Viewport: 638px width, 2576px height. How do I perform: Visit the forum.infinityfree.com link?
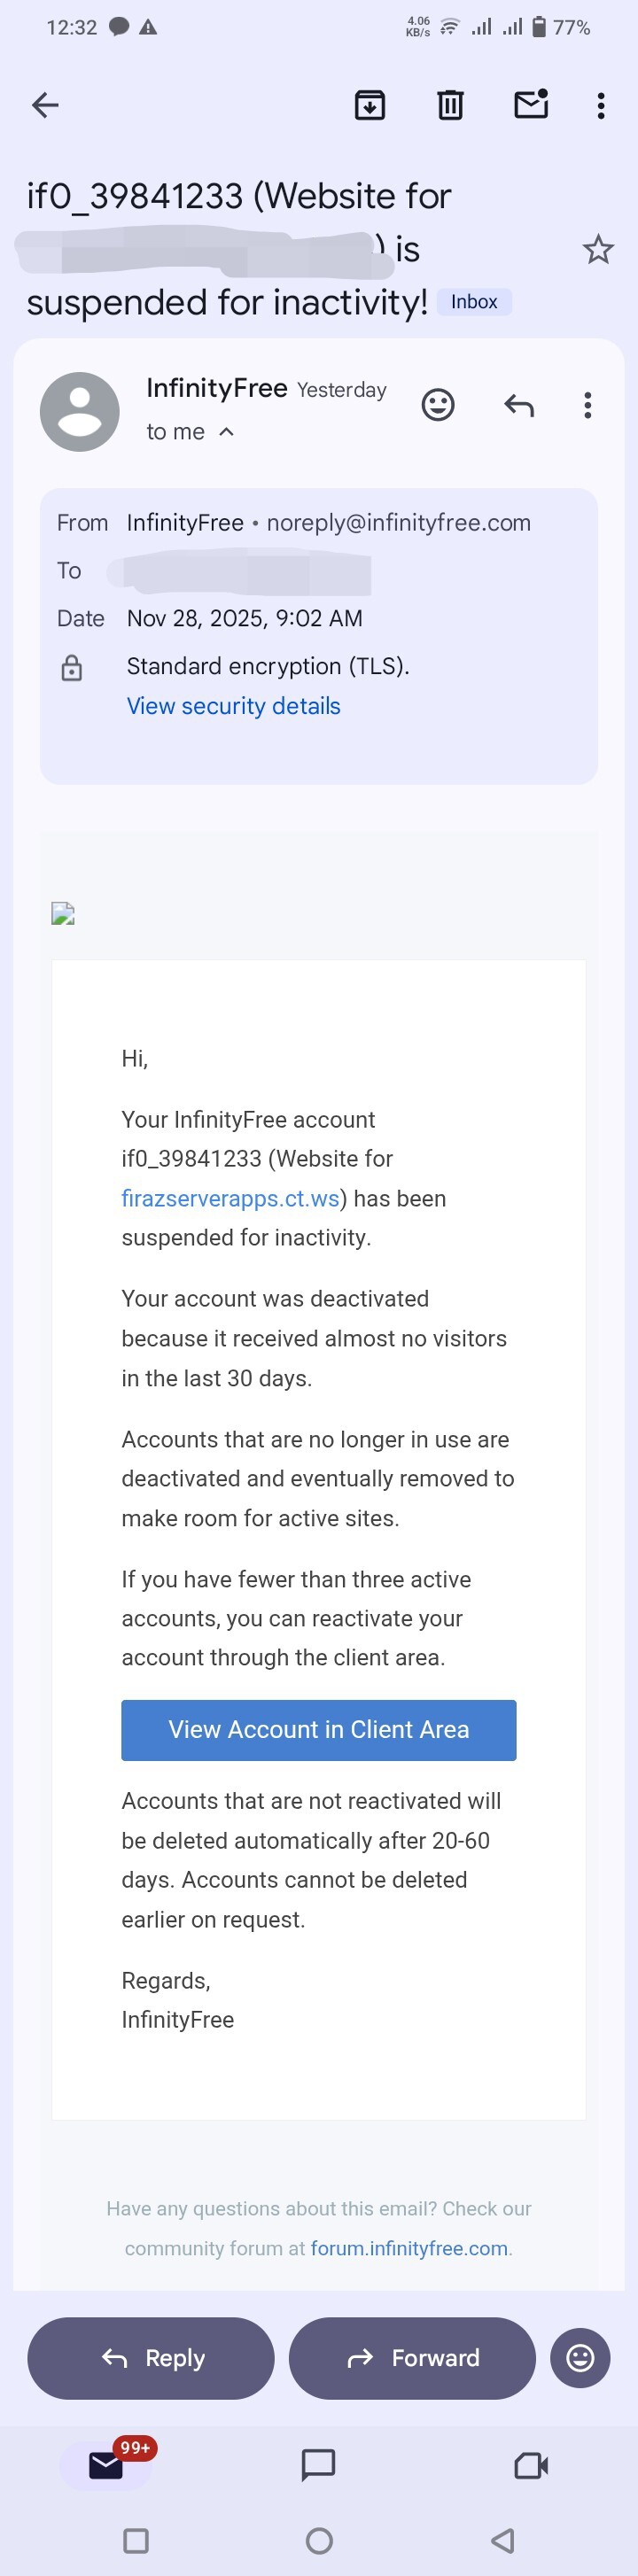coord(409,2247)
